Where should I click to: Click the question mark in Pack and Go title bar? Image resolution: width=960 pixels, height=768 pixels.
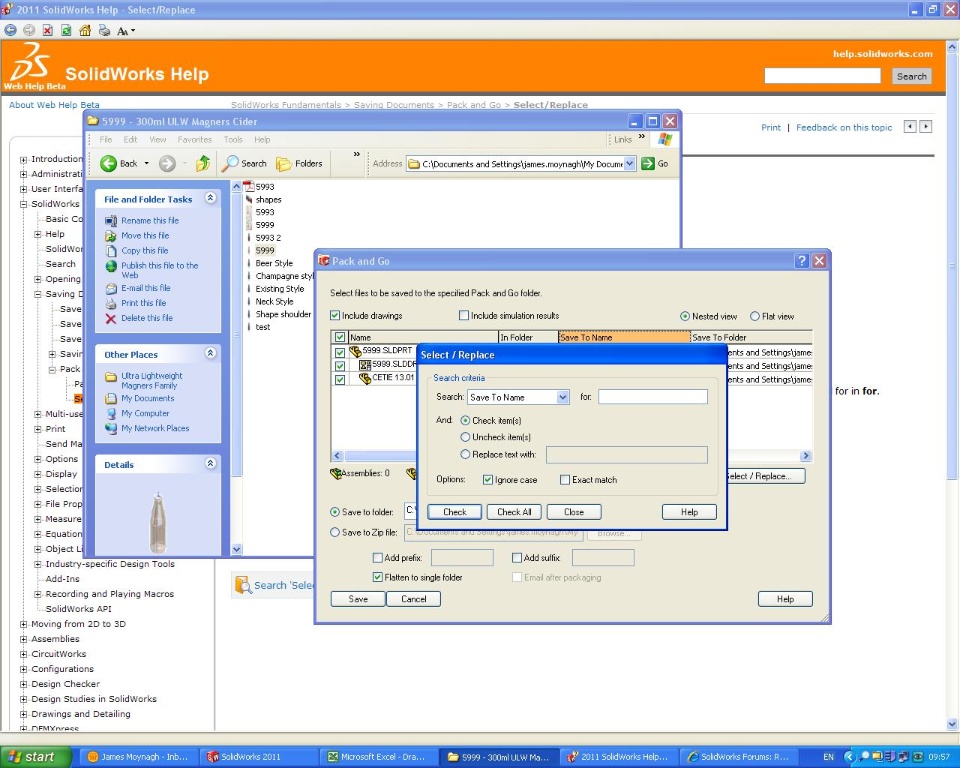click(x=801, y=261)
